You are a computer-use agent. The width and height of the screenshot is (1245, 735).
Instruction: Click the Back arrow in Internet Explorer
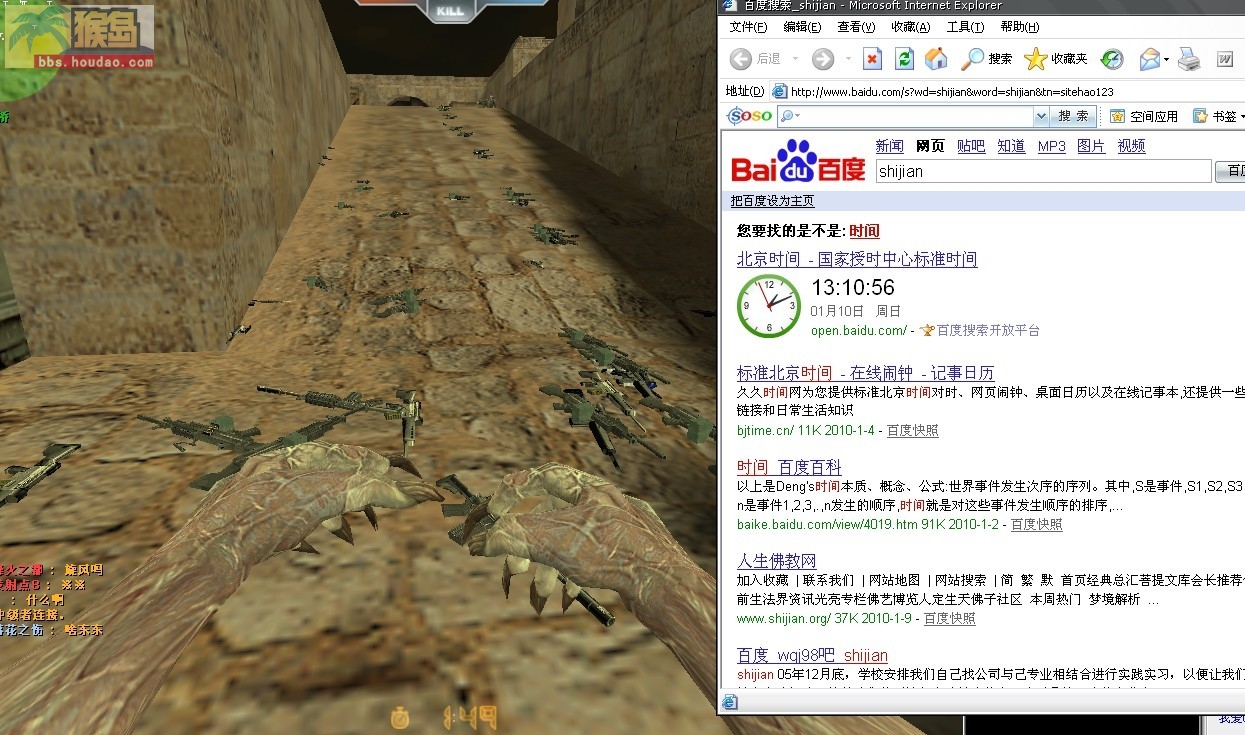coord(741,60)
